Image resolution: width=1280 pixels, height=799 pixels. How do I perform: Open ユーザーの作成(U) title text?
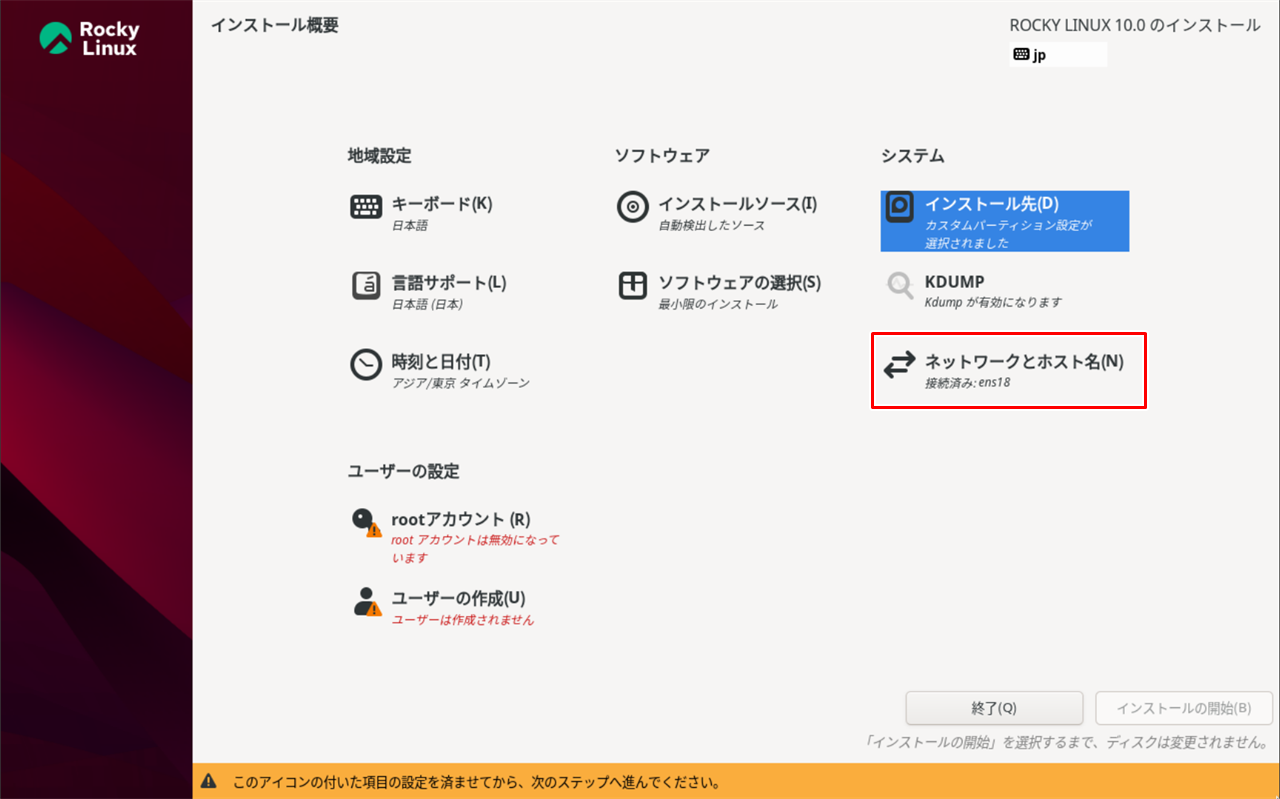458,598
